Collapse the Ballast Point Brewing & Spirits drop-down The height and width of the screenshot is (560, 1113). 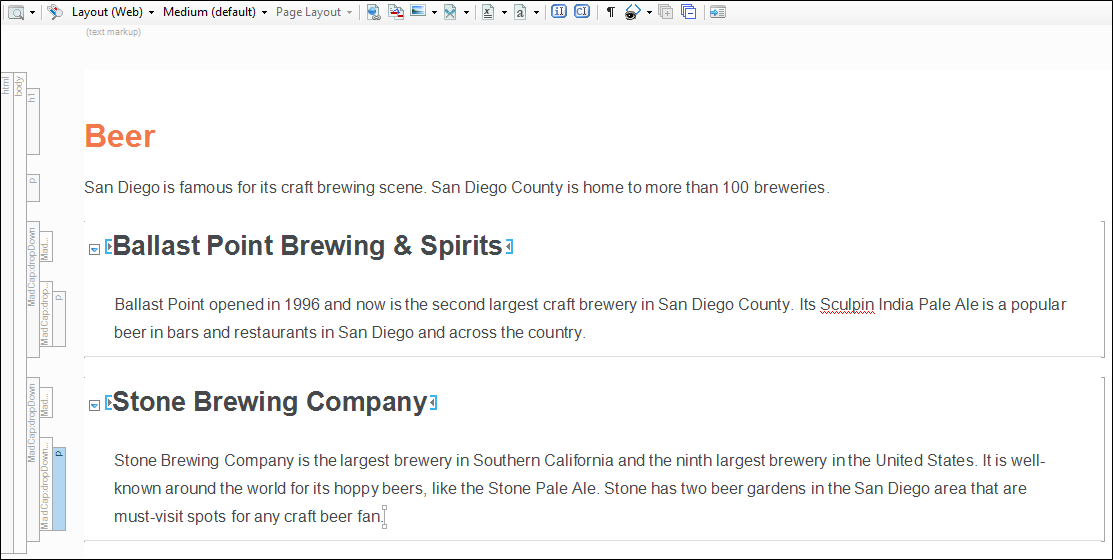94,249
